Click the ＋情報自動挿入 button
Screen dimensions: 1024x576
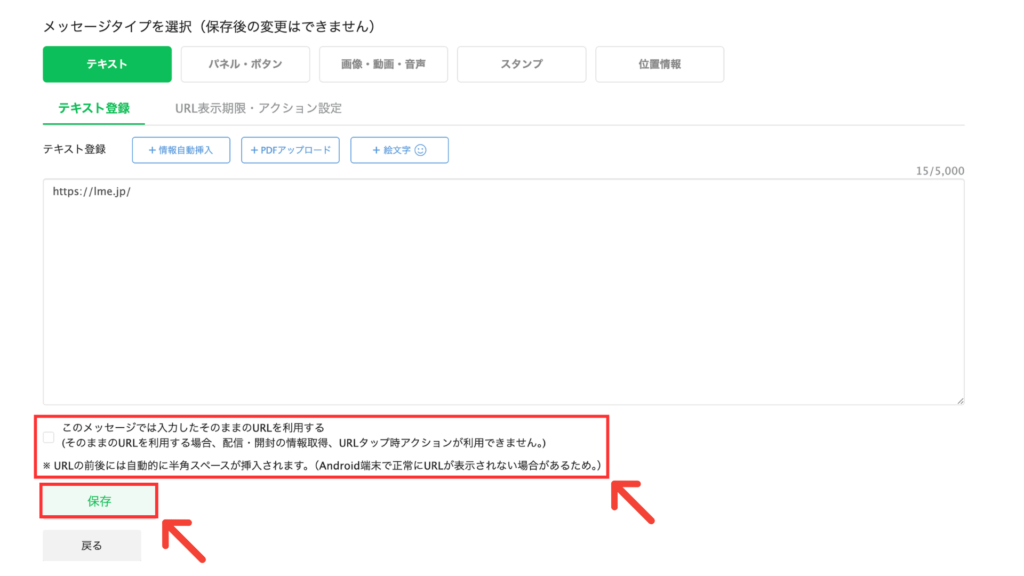[x=181, y=150]
